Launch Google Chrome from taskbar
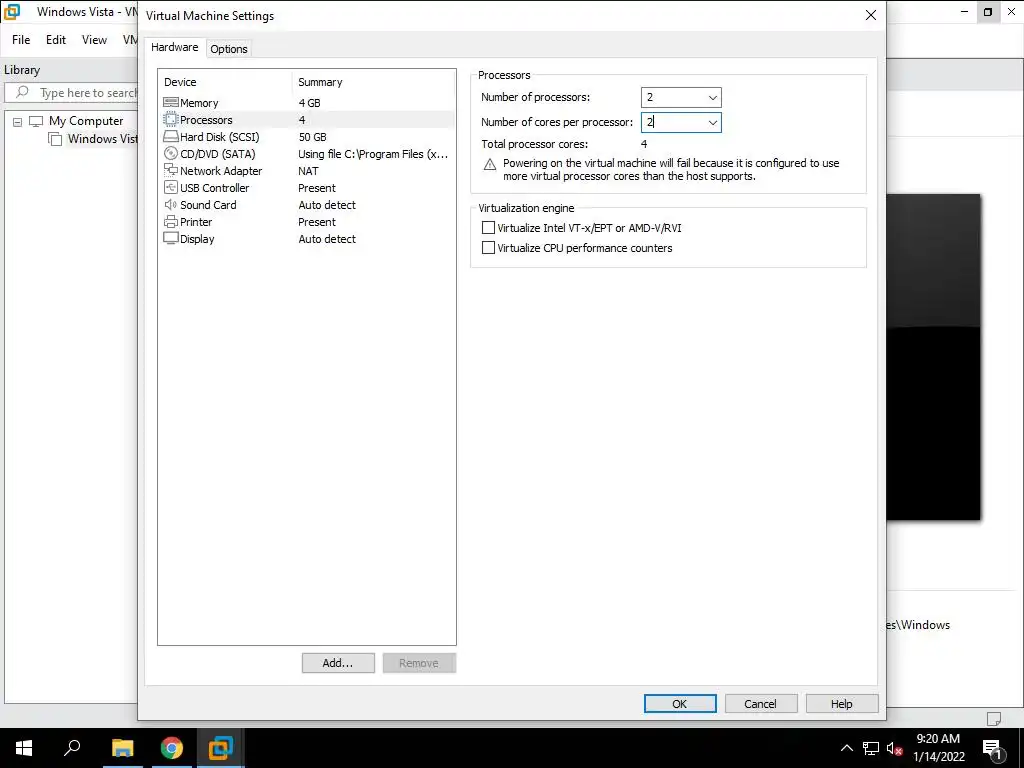 171,748
